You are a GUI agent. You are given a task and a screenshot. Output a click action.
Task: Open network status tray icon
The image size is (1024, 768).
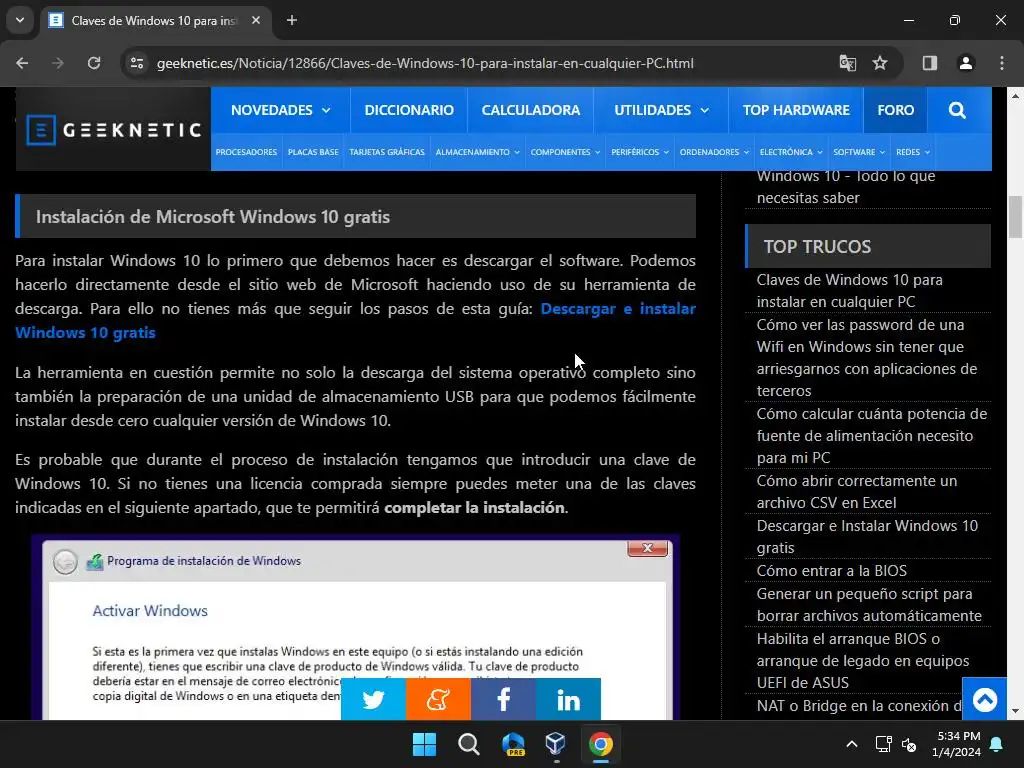(883, 744)
